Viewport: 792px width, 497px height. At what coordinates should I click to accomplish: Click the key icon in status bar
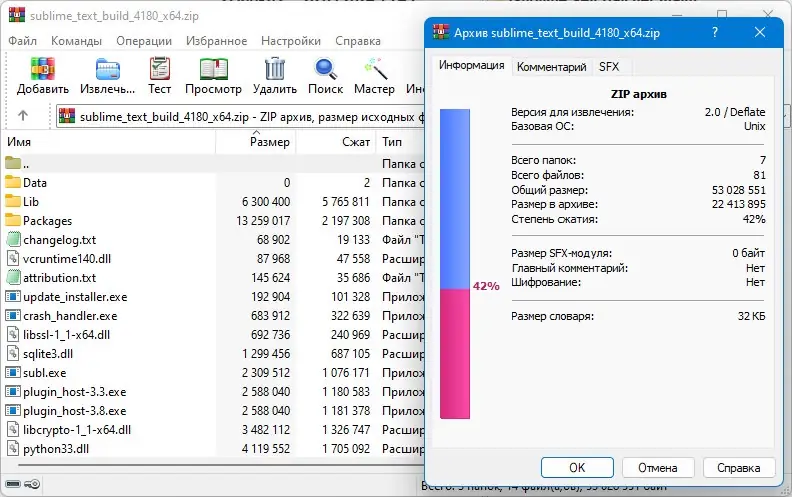click(x=32, y=484)
